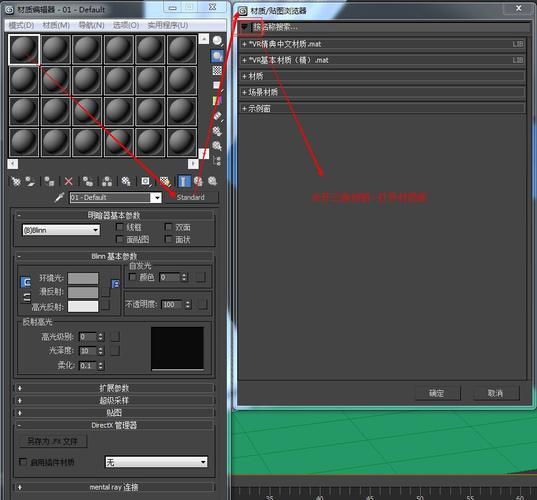Click the Material/Map Navigator icon

(217, 161)
